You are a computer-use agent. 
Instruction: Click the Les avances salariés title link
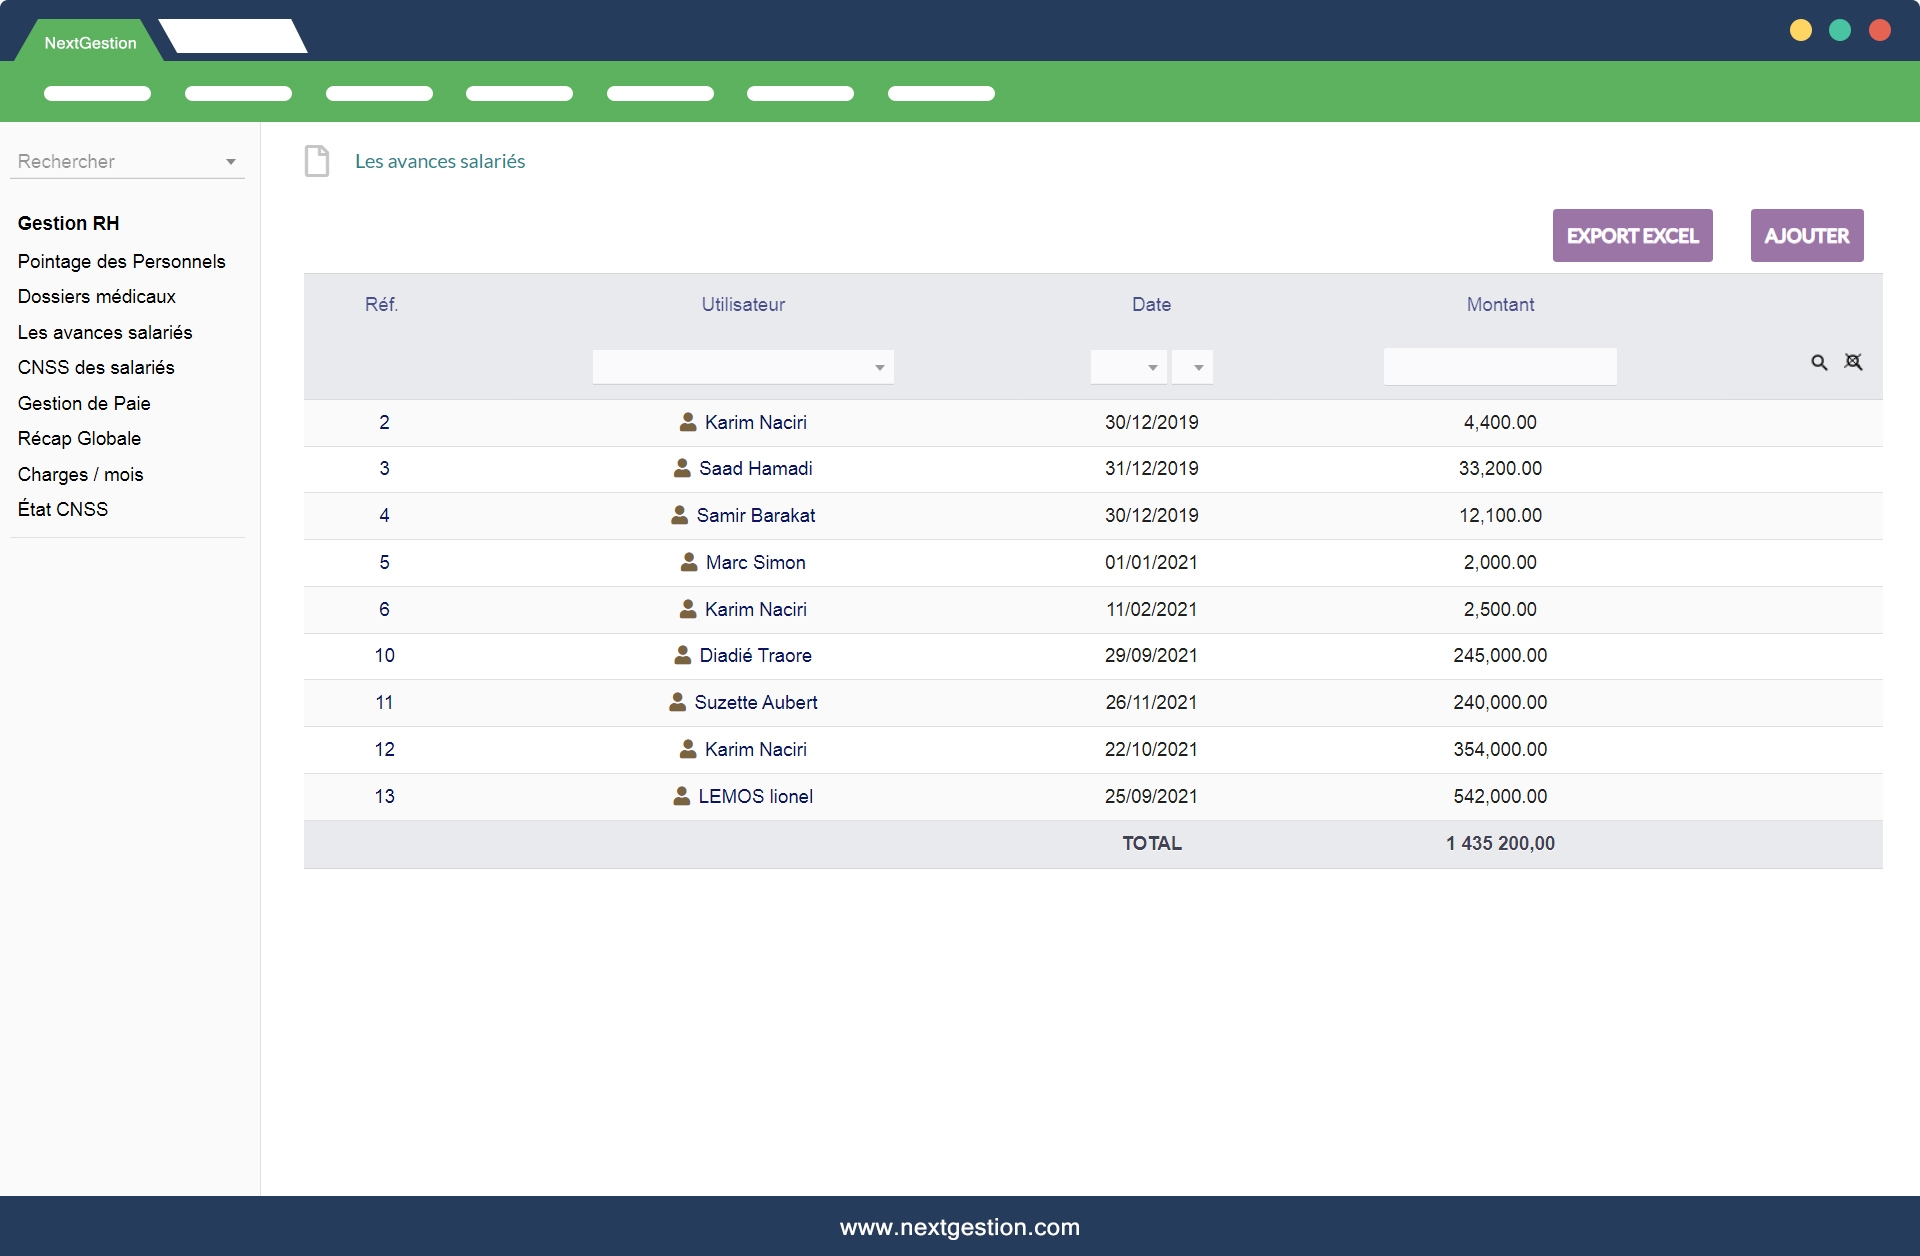click(440, 161)
